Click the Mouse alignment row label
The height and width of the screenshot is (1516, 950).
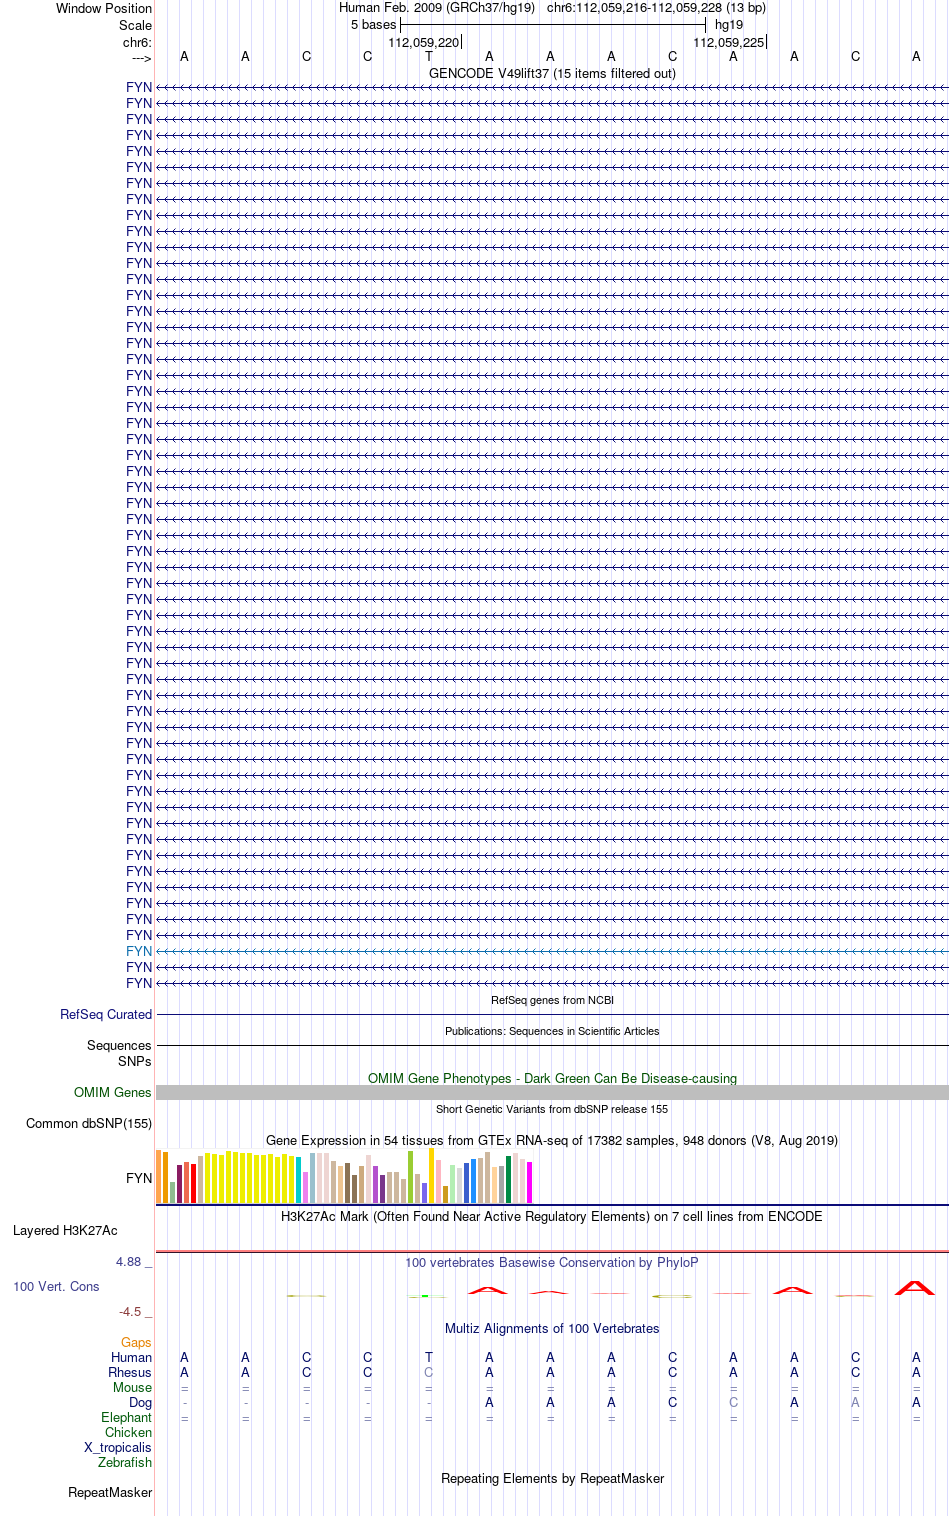[133, 1387]
